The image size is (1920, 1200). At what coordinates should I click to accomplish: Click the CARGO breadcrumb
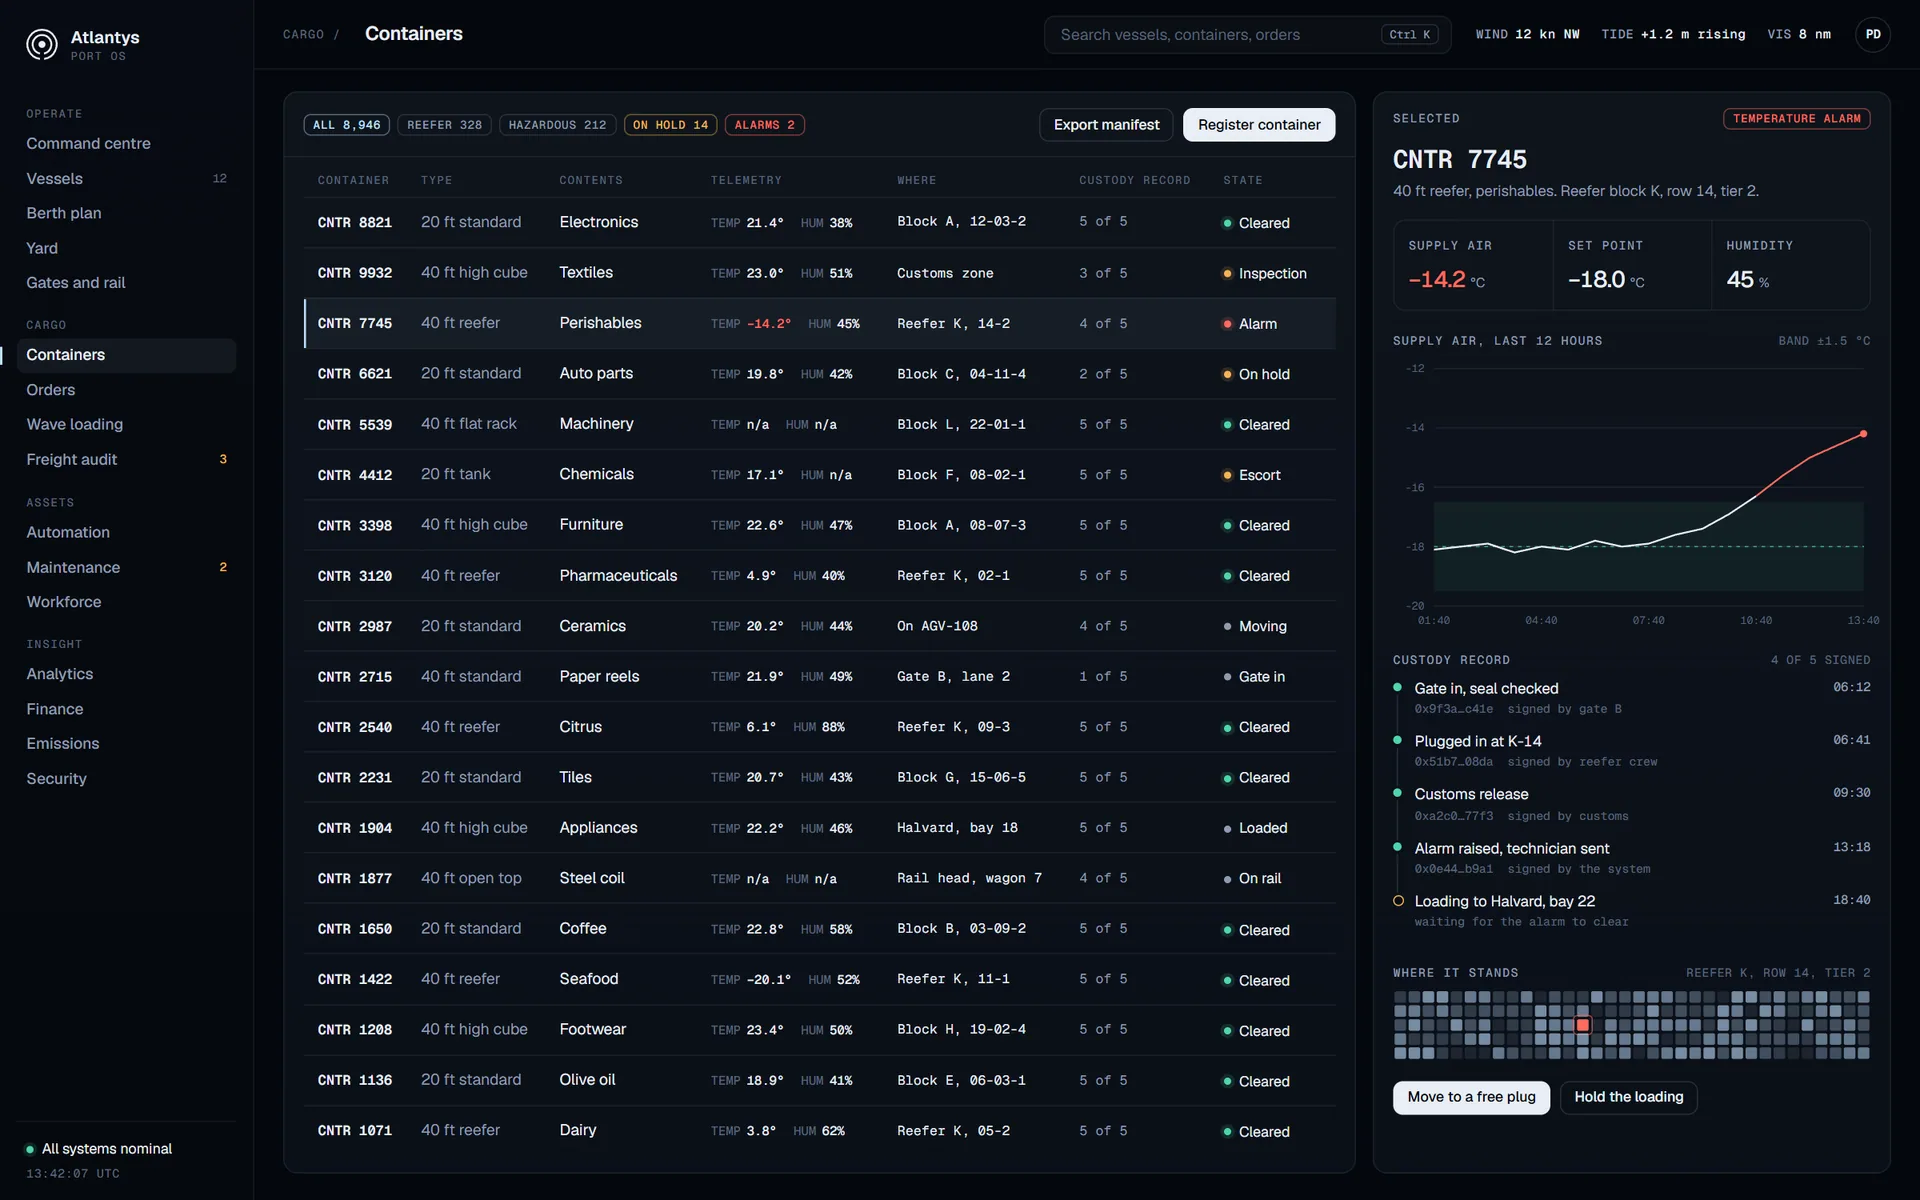[303, 35]
